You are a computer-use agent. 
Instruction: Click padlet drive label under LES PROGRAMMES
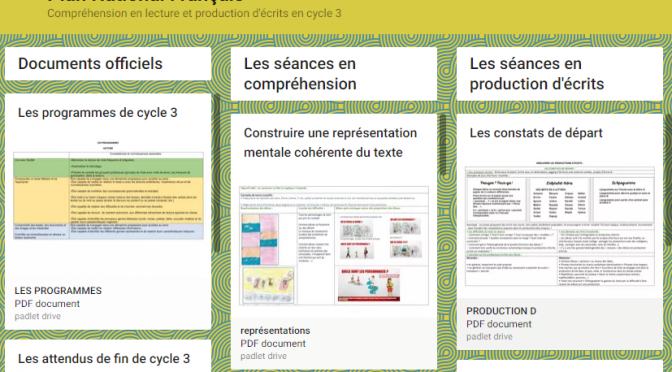(38, 316)
